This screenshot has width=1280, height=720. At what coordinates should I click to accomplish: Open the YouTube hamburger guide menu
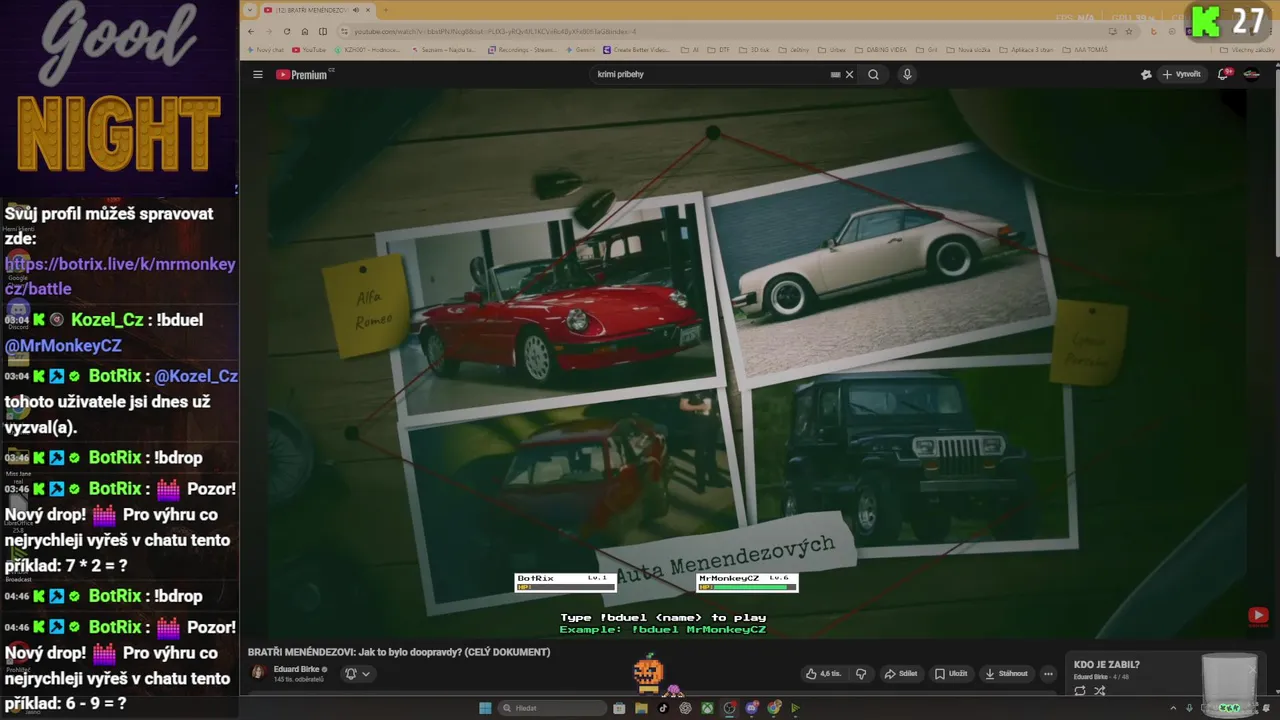click(257, 74)
